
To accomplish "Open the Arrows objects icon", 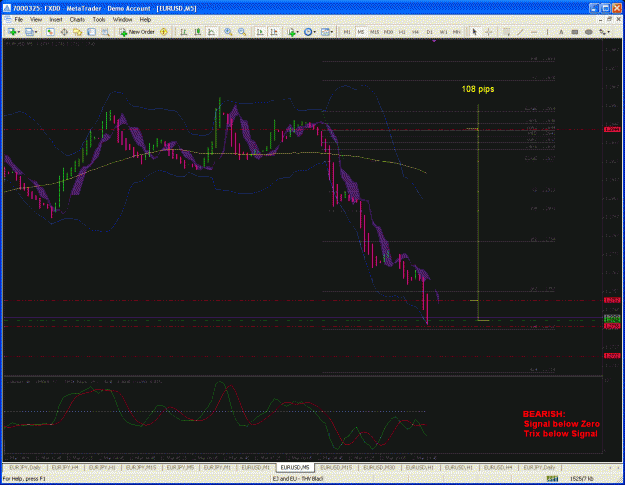I will click(x=603, y=32).
